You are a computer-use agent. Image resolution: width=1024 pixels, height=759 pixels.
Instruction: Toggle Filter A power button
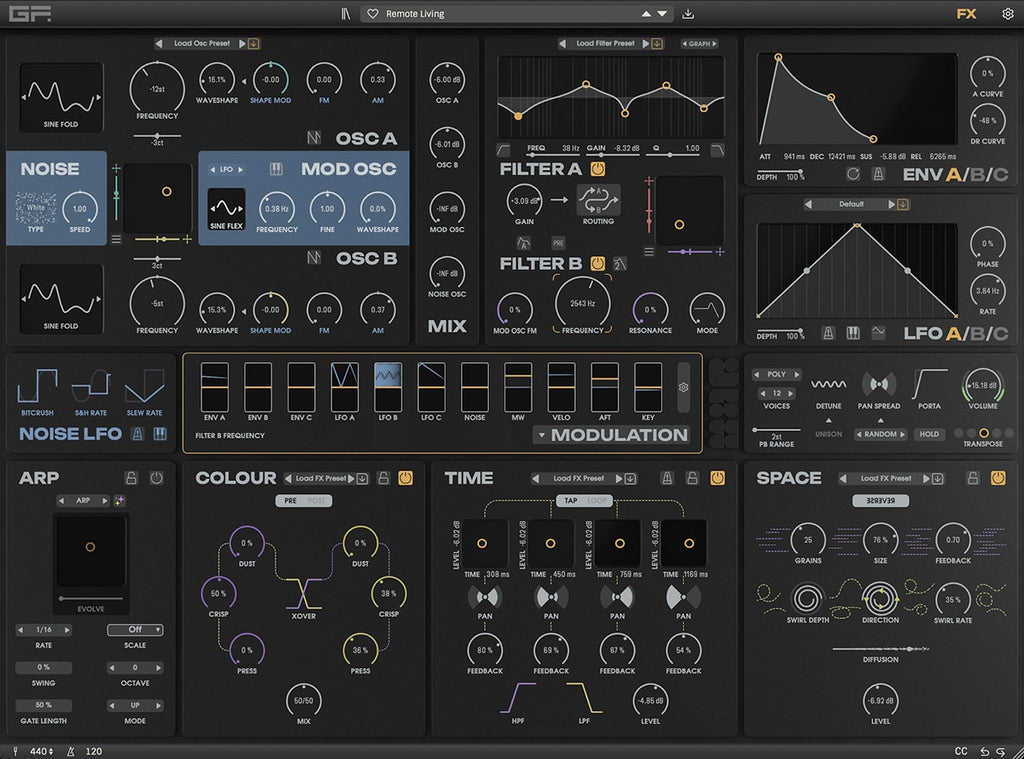point(598,169)
